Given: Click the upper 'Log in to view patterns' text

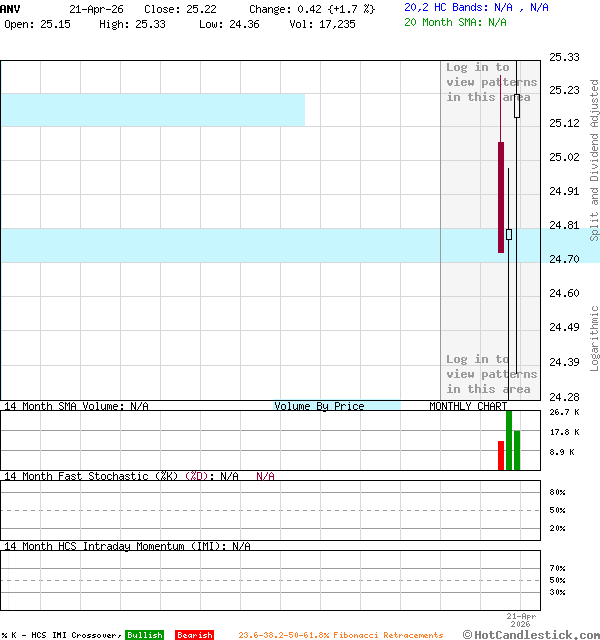Looking at the screenshot, I should pos(490,82).
